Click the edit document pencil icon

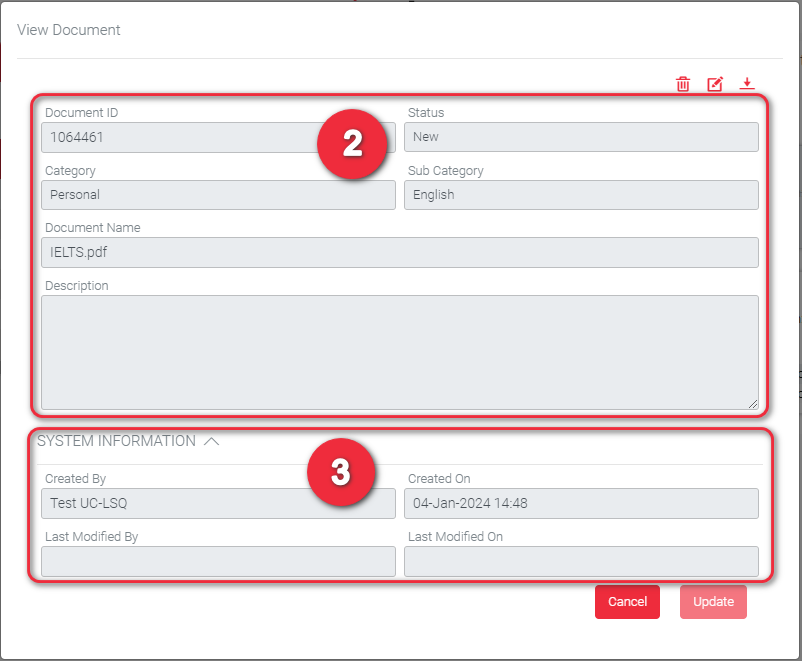tap(715, 84)
